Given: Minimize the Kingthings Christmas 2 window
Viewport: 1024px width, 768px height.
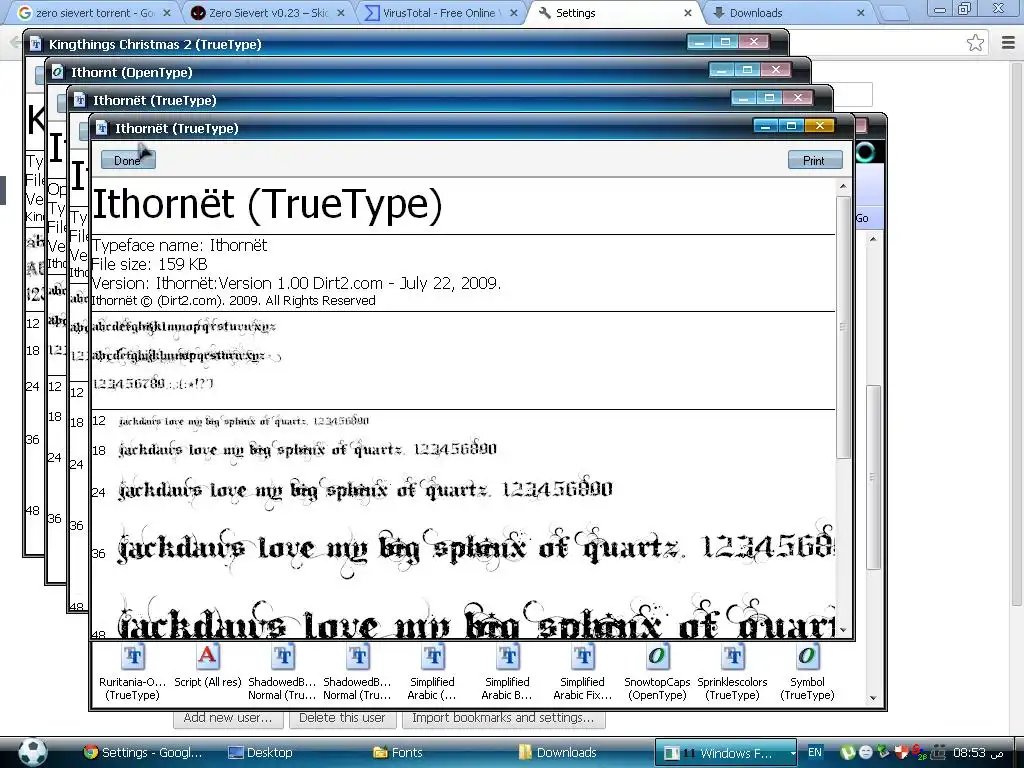Looking at the screenshot, I should 699,42.
